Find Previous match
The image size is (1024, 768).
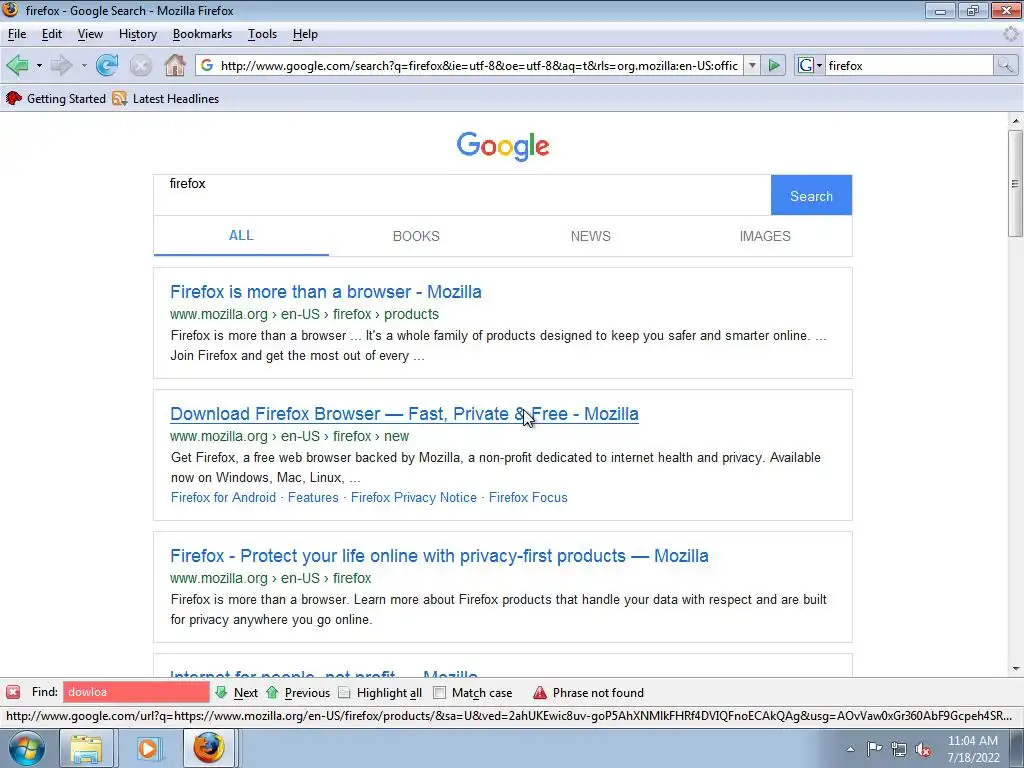[298, 693]
